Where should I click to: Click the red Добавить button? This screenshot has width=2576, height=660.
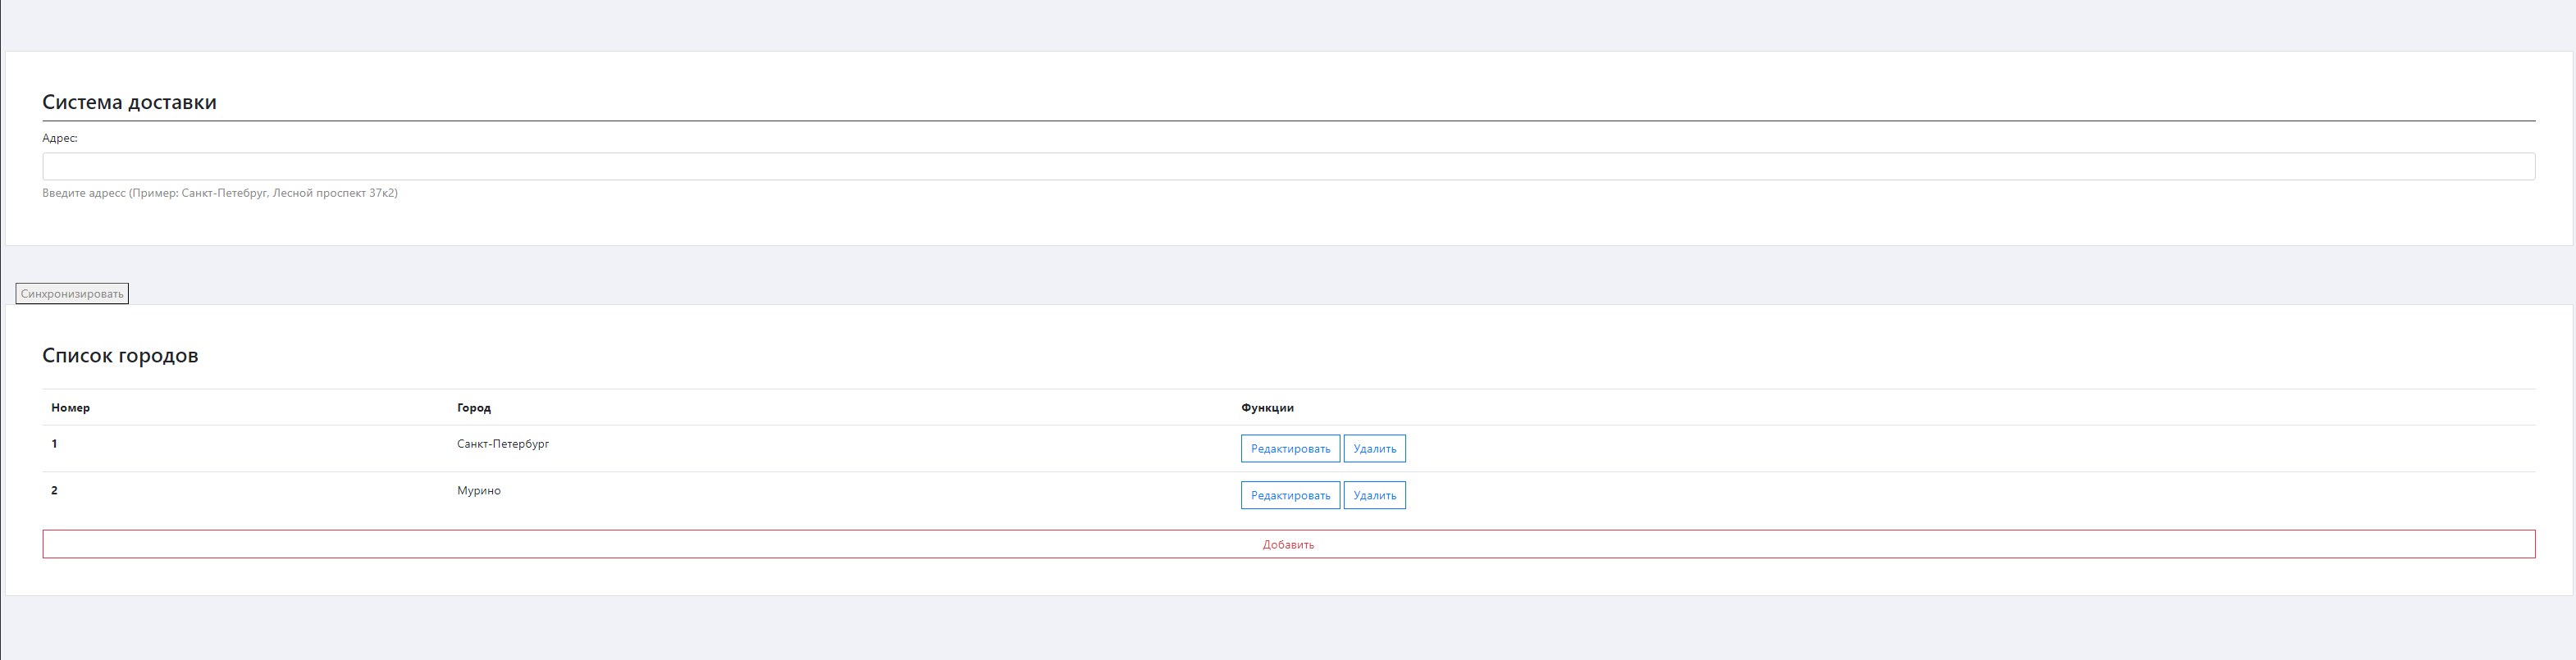pyautogui.click(x=1288, y=544)
